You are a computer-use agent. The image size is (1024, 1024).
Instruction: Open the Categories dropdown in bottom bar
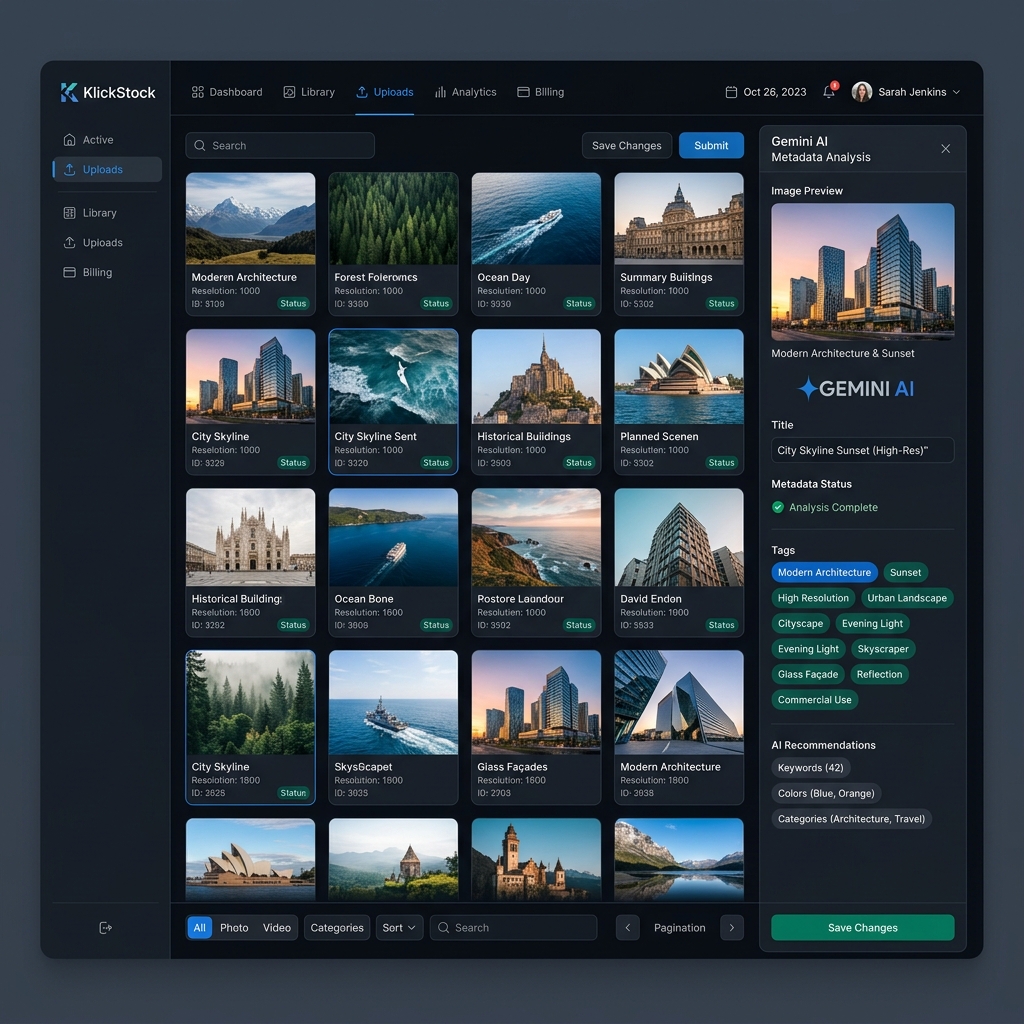point(337,928)
